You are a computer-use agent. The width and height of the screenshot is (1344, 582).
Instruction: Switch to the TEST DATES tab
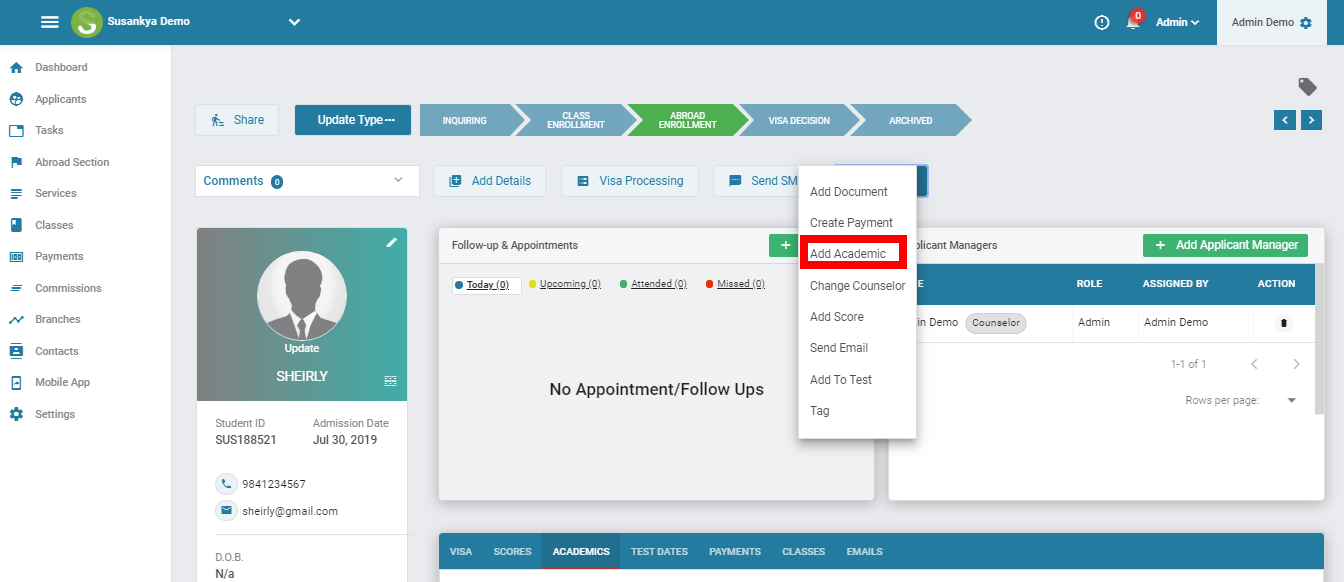pyautogui.click(x=659, y=551)
